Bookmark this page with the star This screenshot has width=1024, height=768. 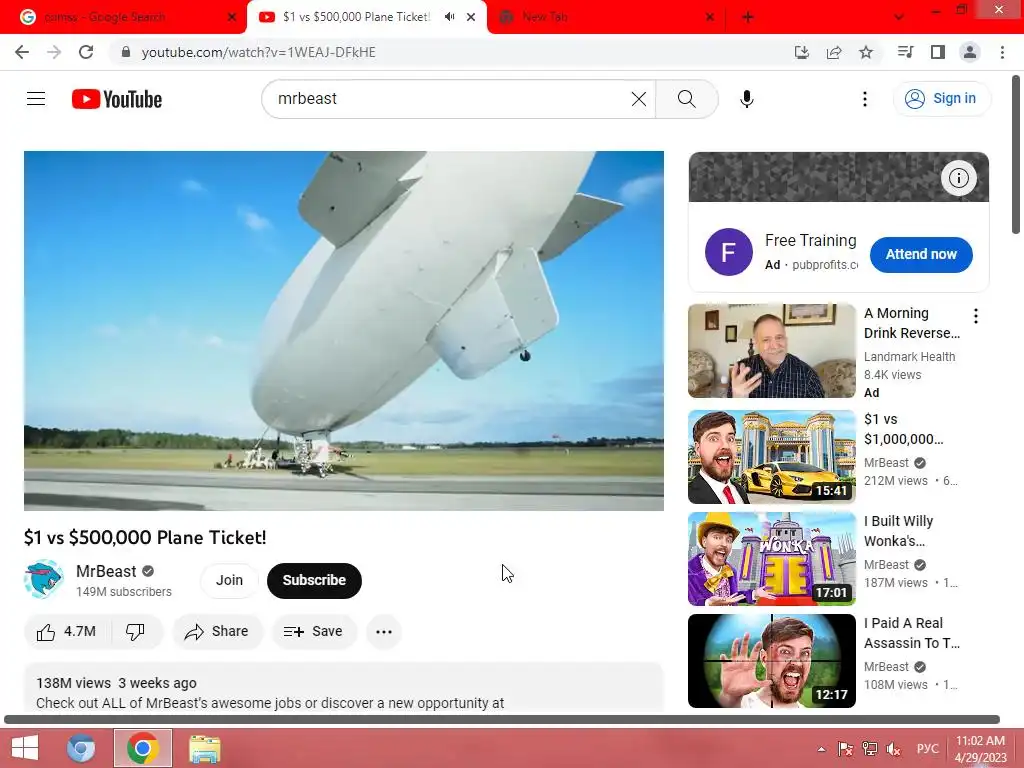click(866, 52)
